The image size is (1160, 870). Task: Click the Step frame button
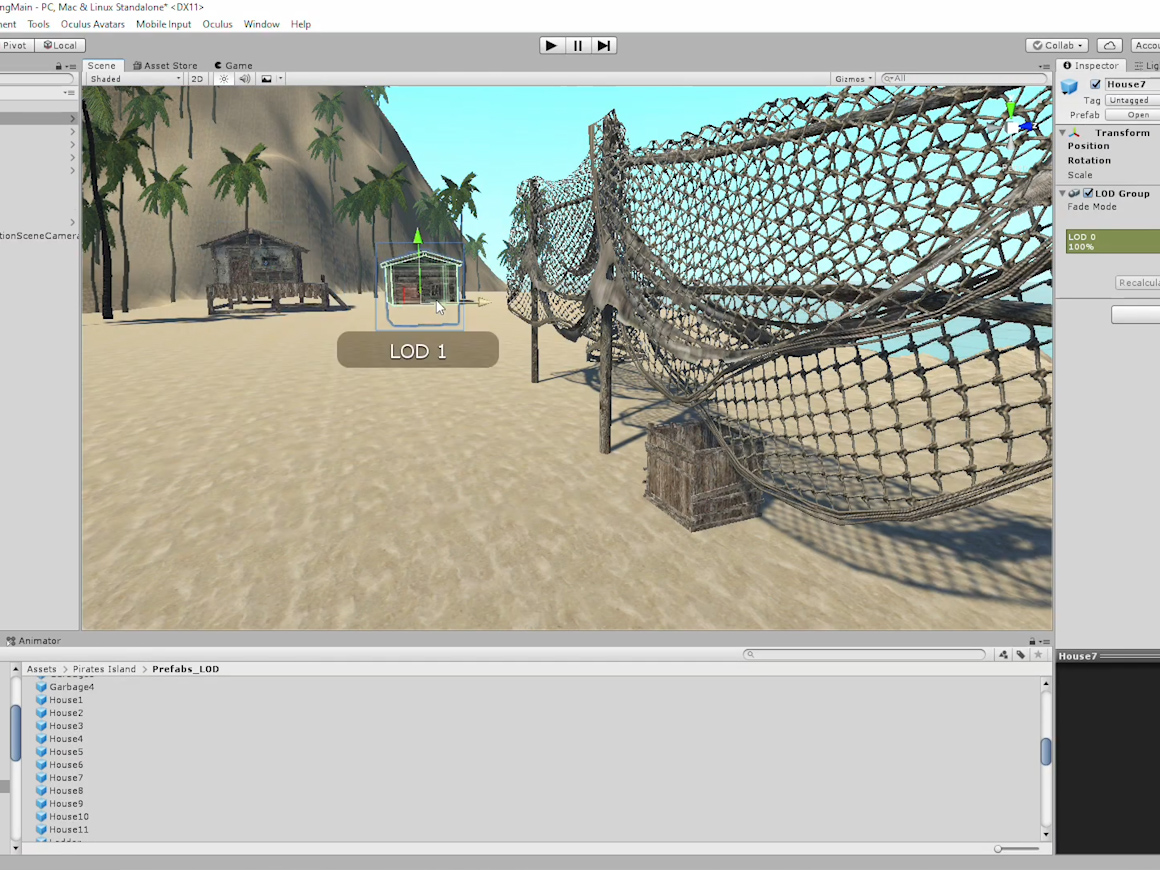point(603,45)
